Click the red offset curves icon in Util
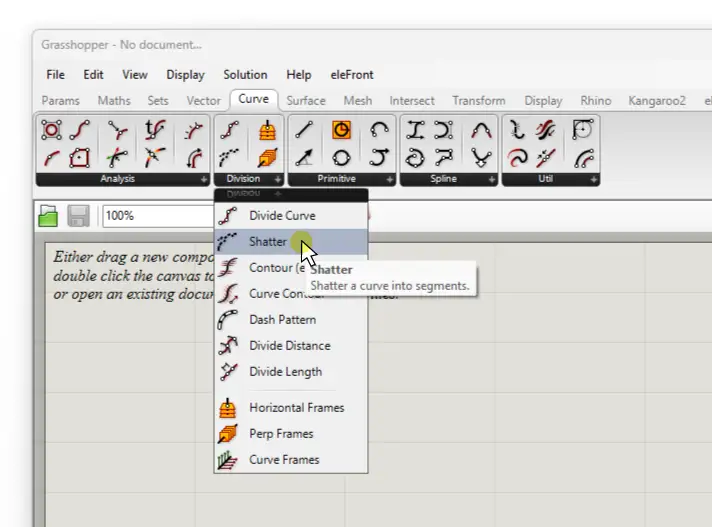712x527 pixels. 545,130
